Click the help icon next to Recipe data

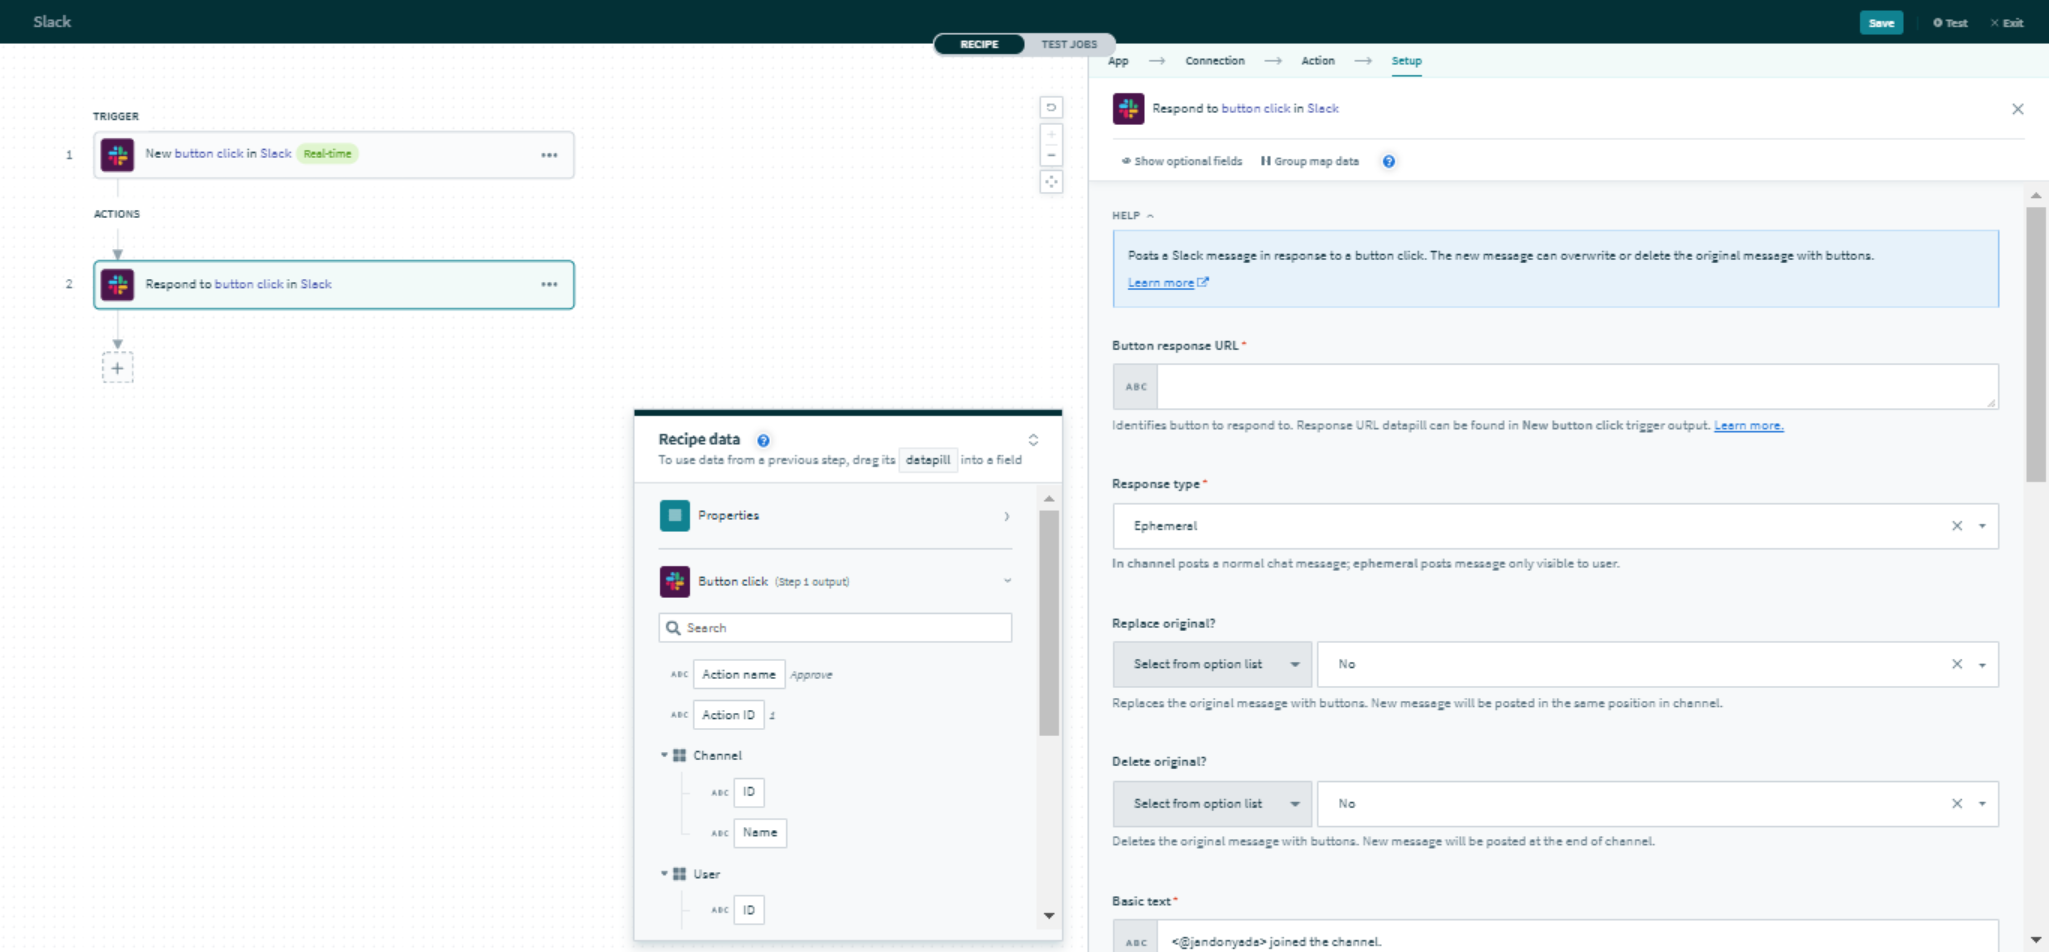coord(763,439)
